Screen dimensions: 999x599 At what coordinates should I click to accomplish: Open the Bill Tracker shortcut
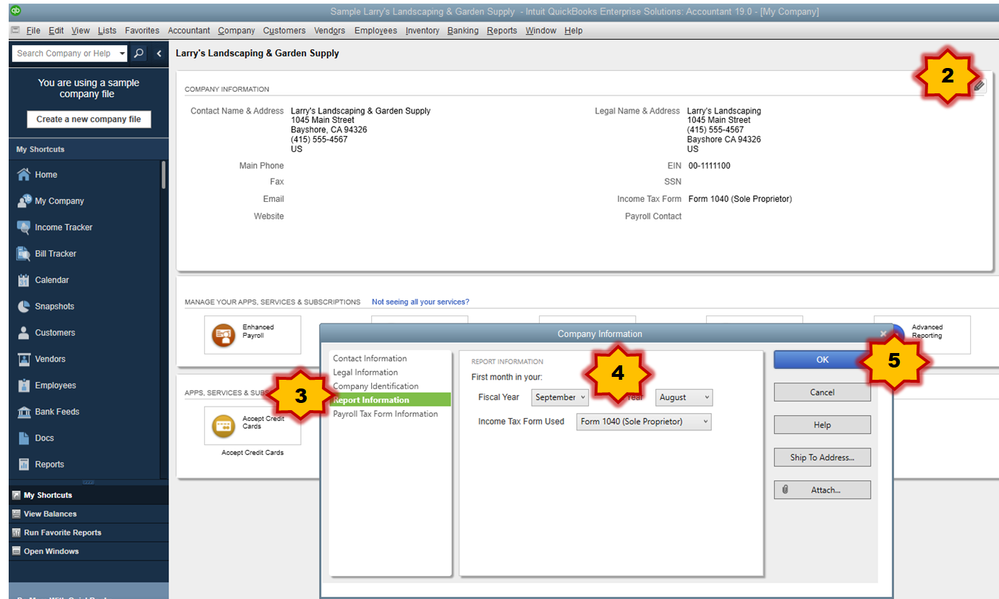(x=55, y=254)
